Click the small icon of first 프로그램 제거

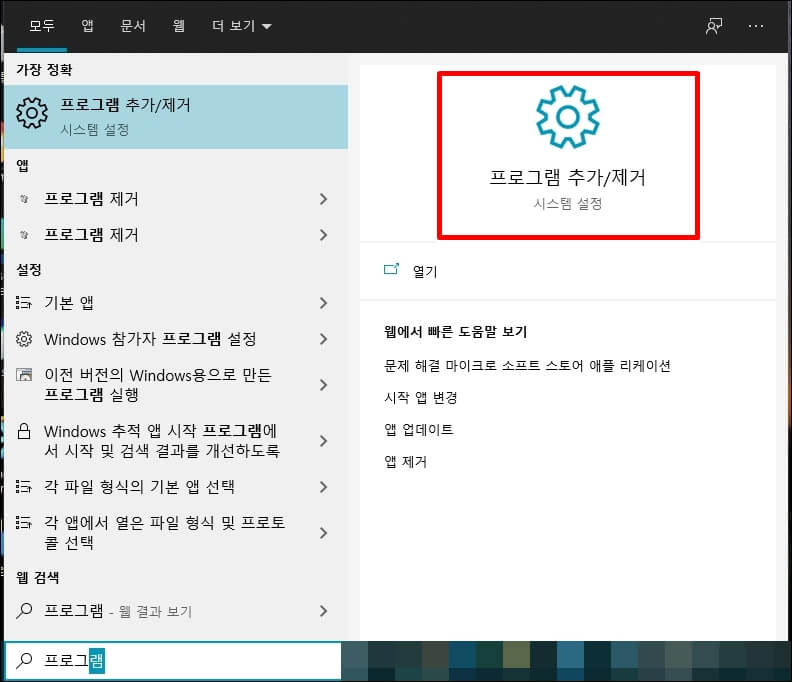pos(24,199)
